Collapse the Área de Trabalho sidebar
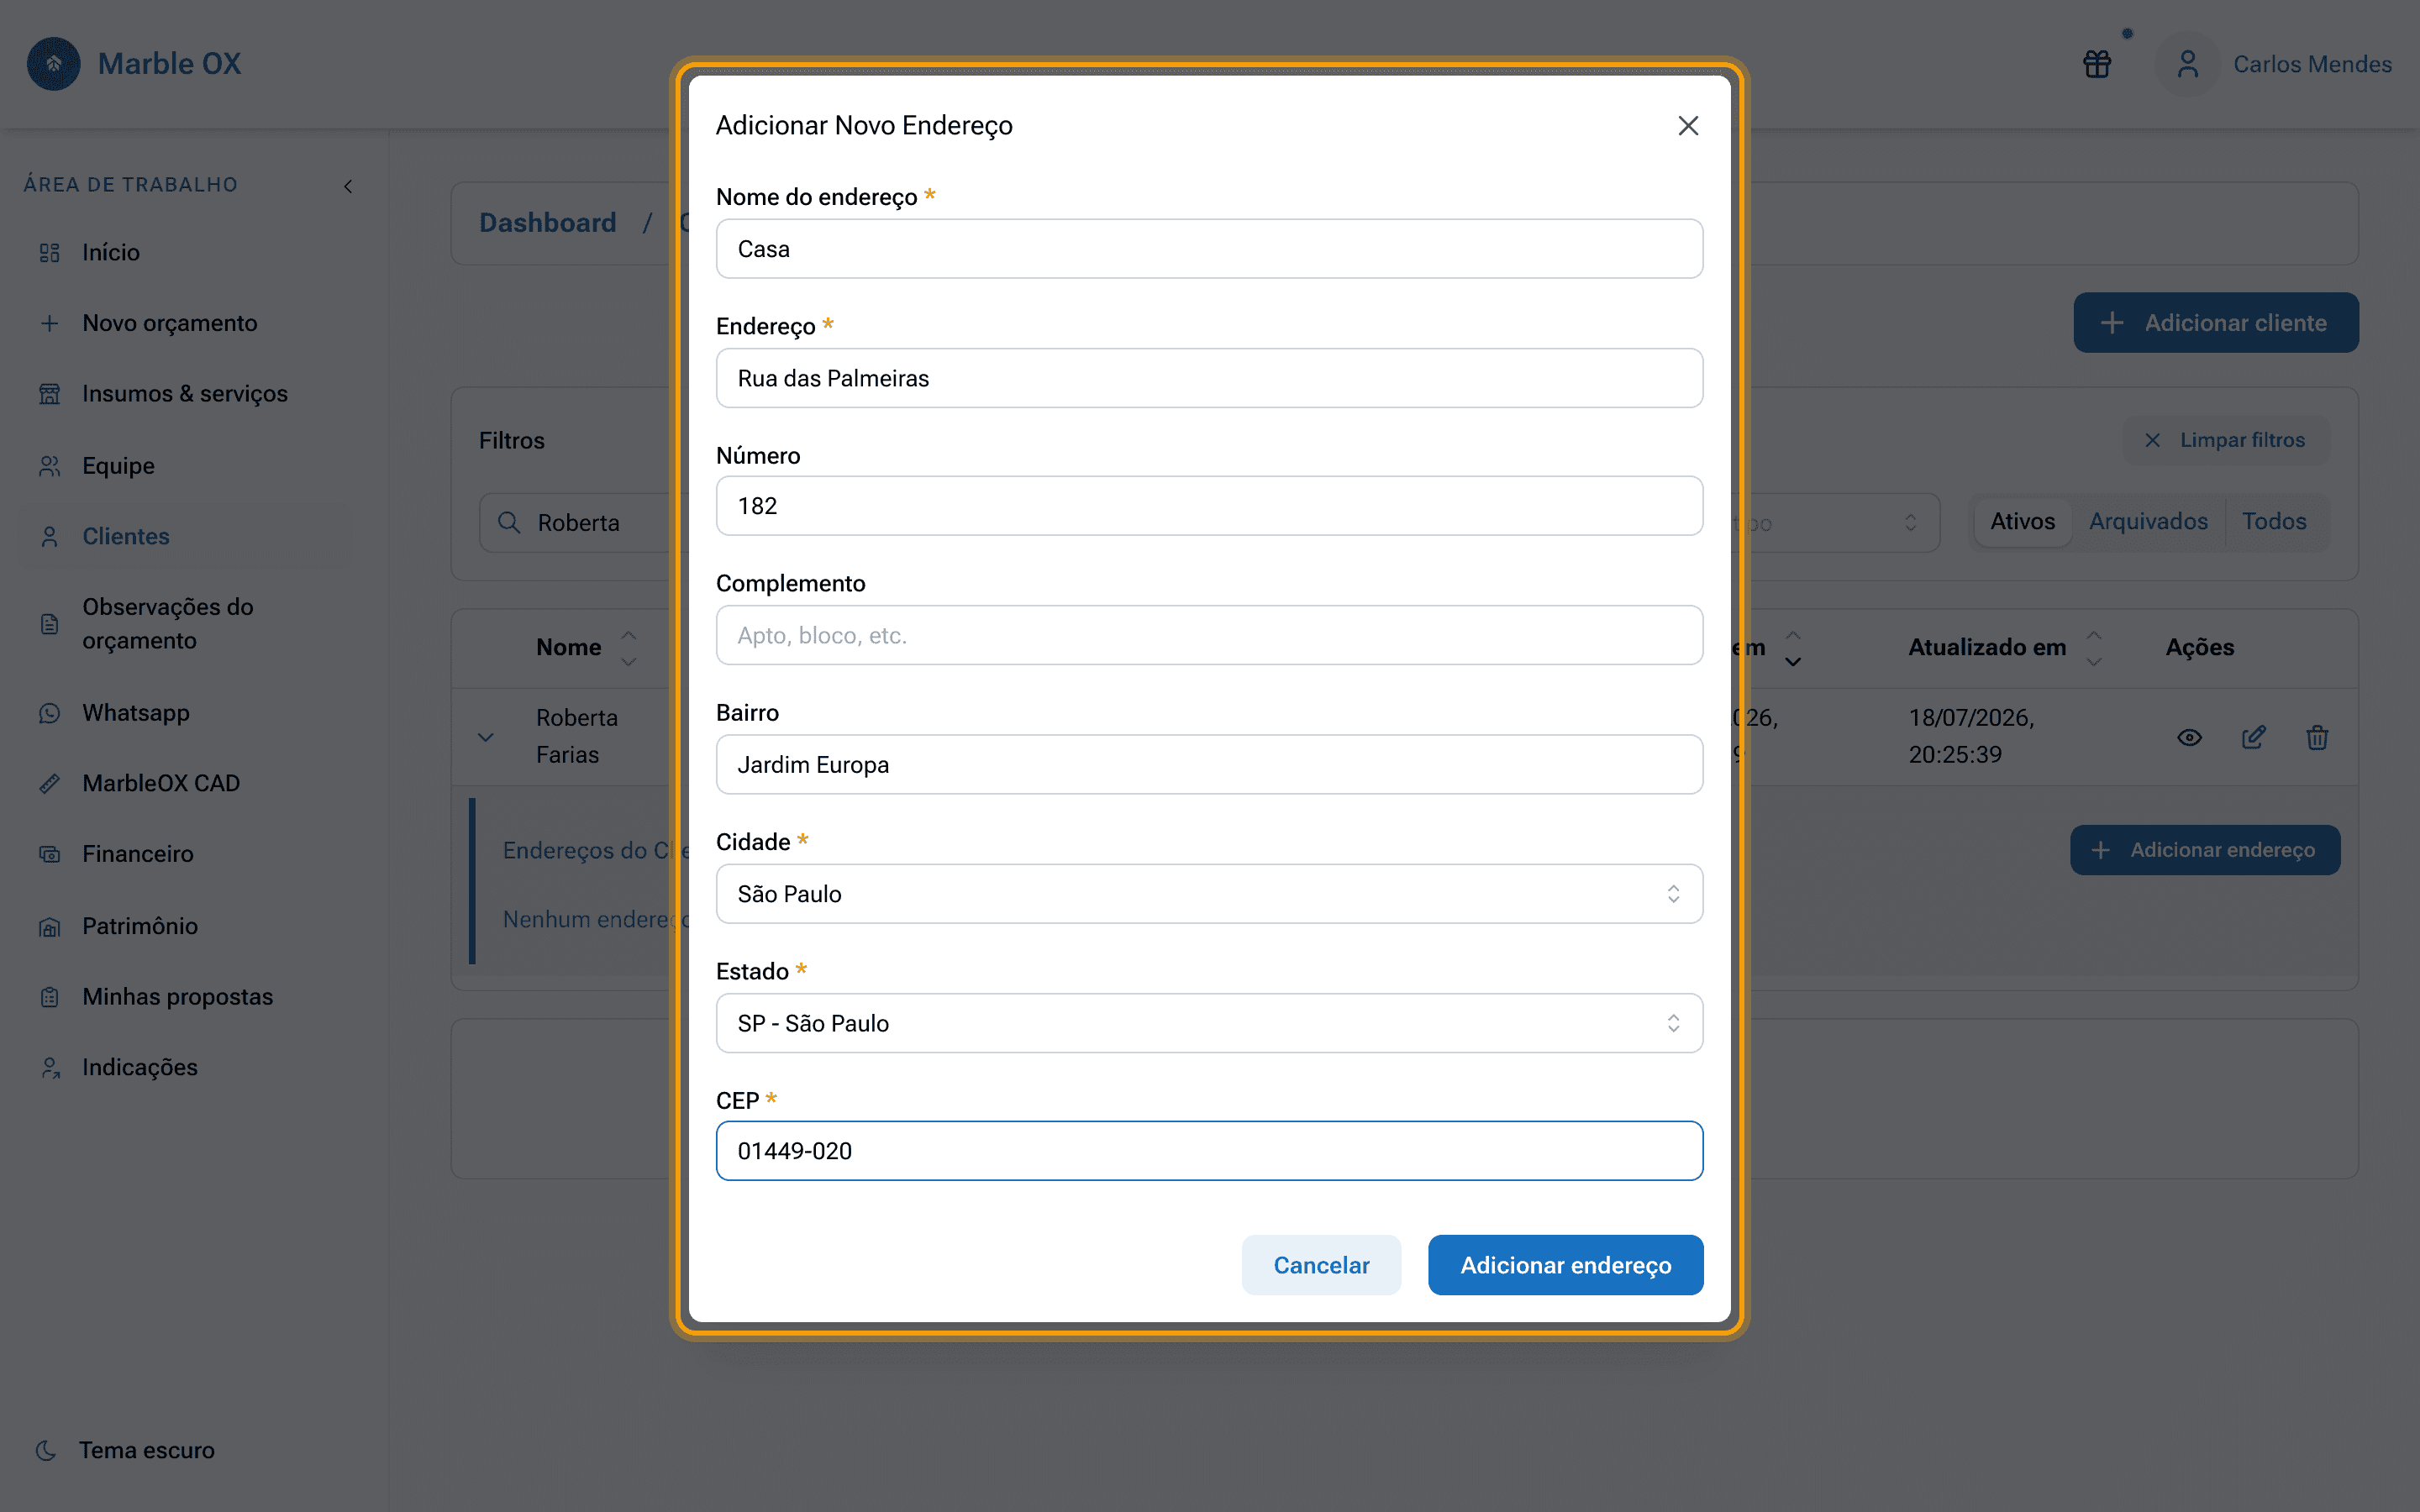This screenshot has height=1512, width=2420. (348, 186)
